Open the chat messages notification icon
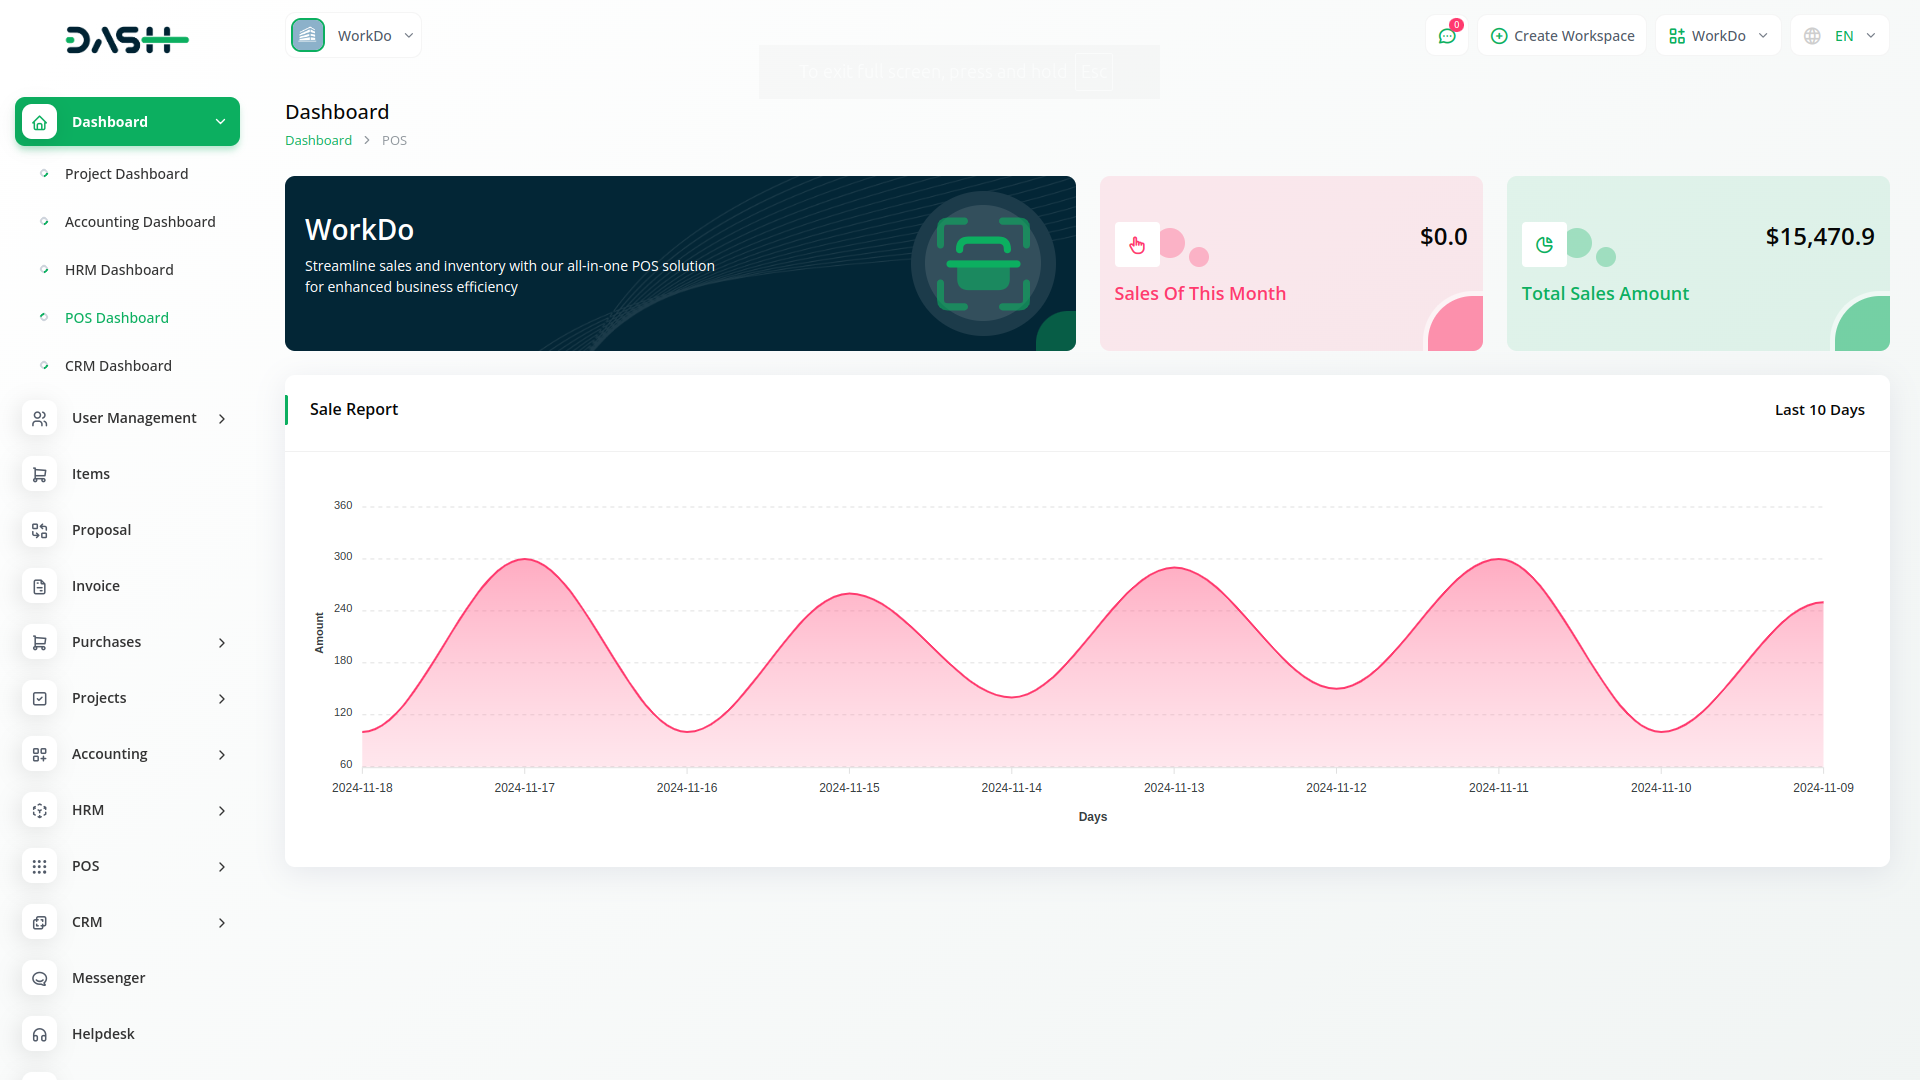Viewport: 1920px width, 1080px height. pyautogui.click(x=1447, y=36)
